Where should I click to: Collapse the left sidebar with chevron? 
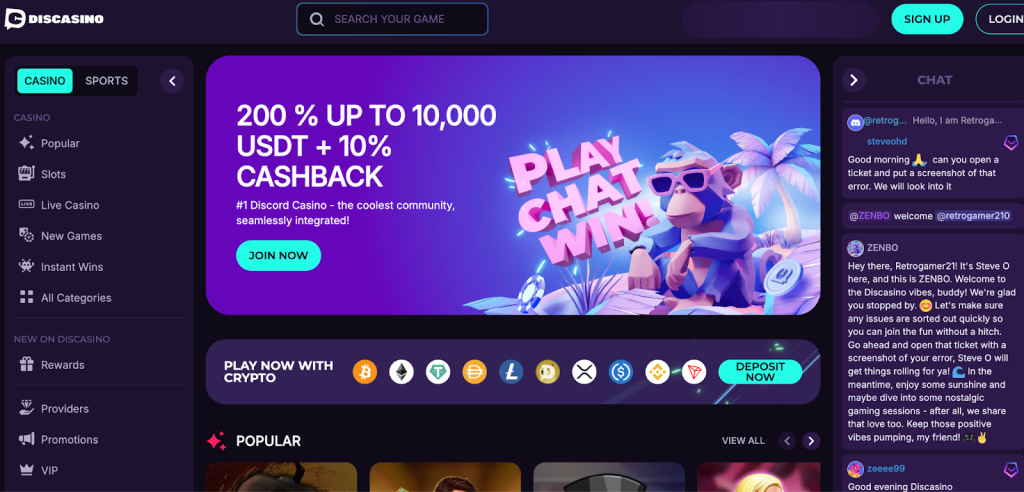click(x=172, y=81)
